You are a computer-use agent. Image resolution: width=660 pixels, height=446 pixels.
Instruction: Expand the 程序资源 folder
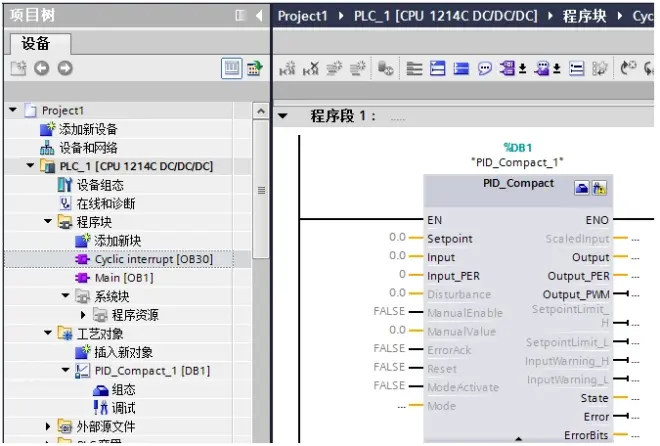tap(83, 314)
